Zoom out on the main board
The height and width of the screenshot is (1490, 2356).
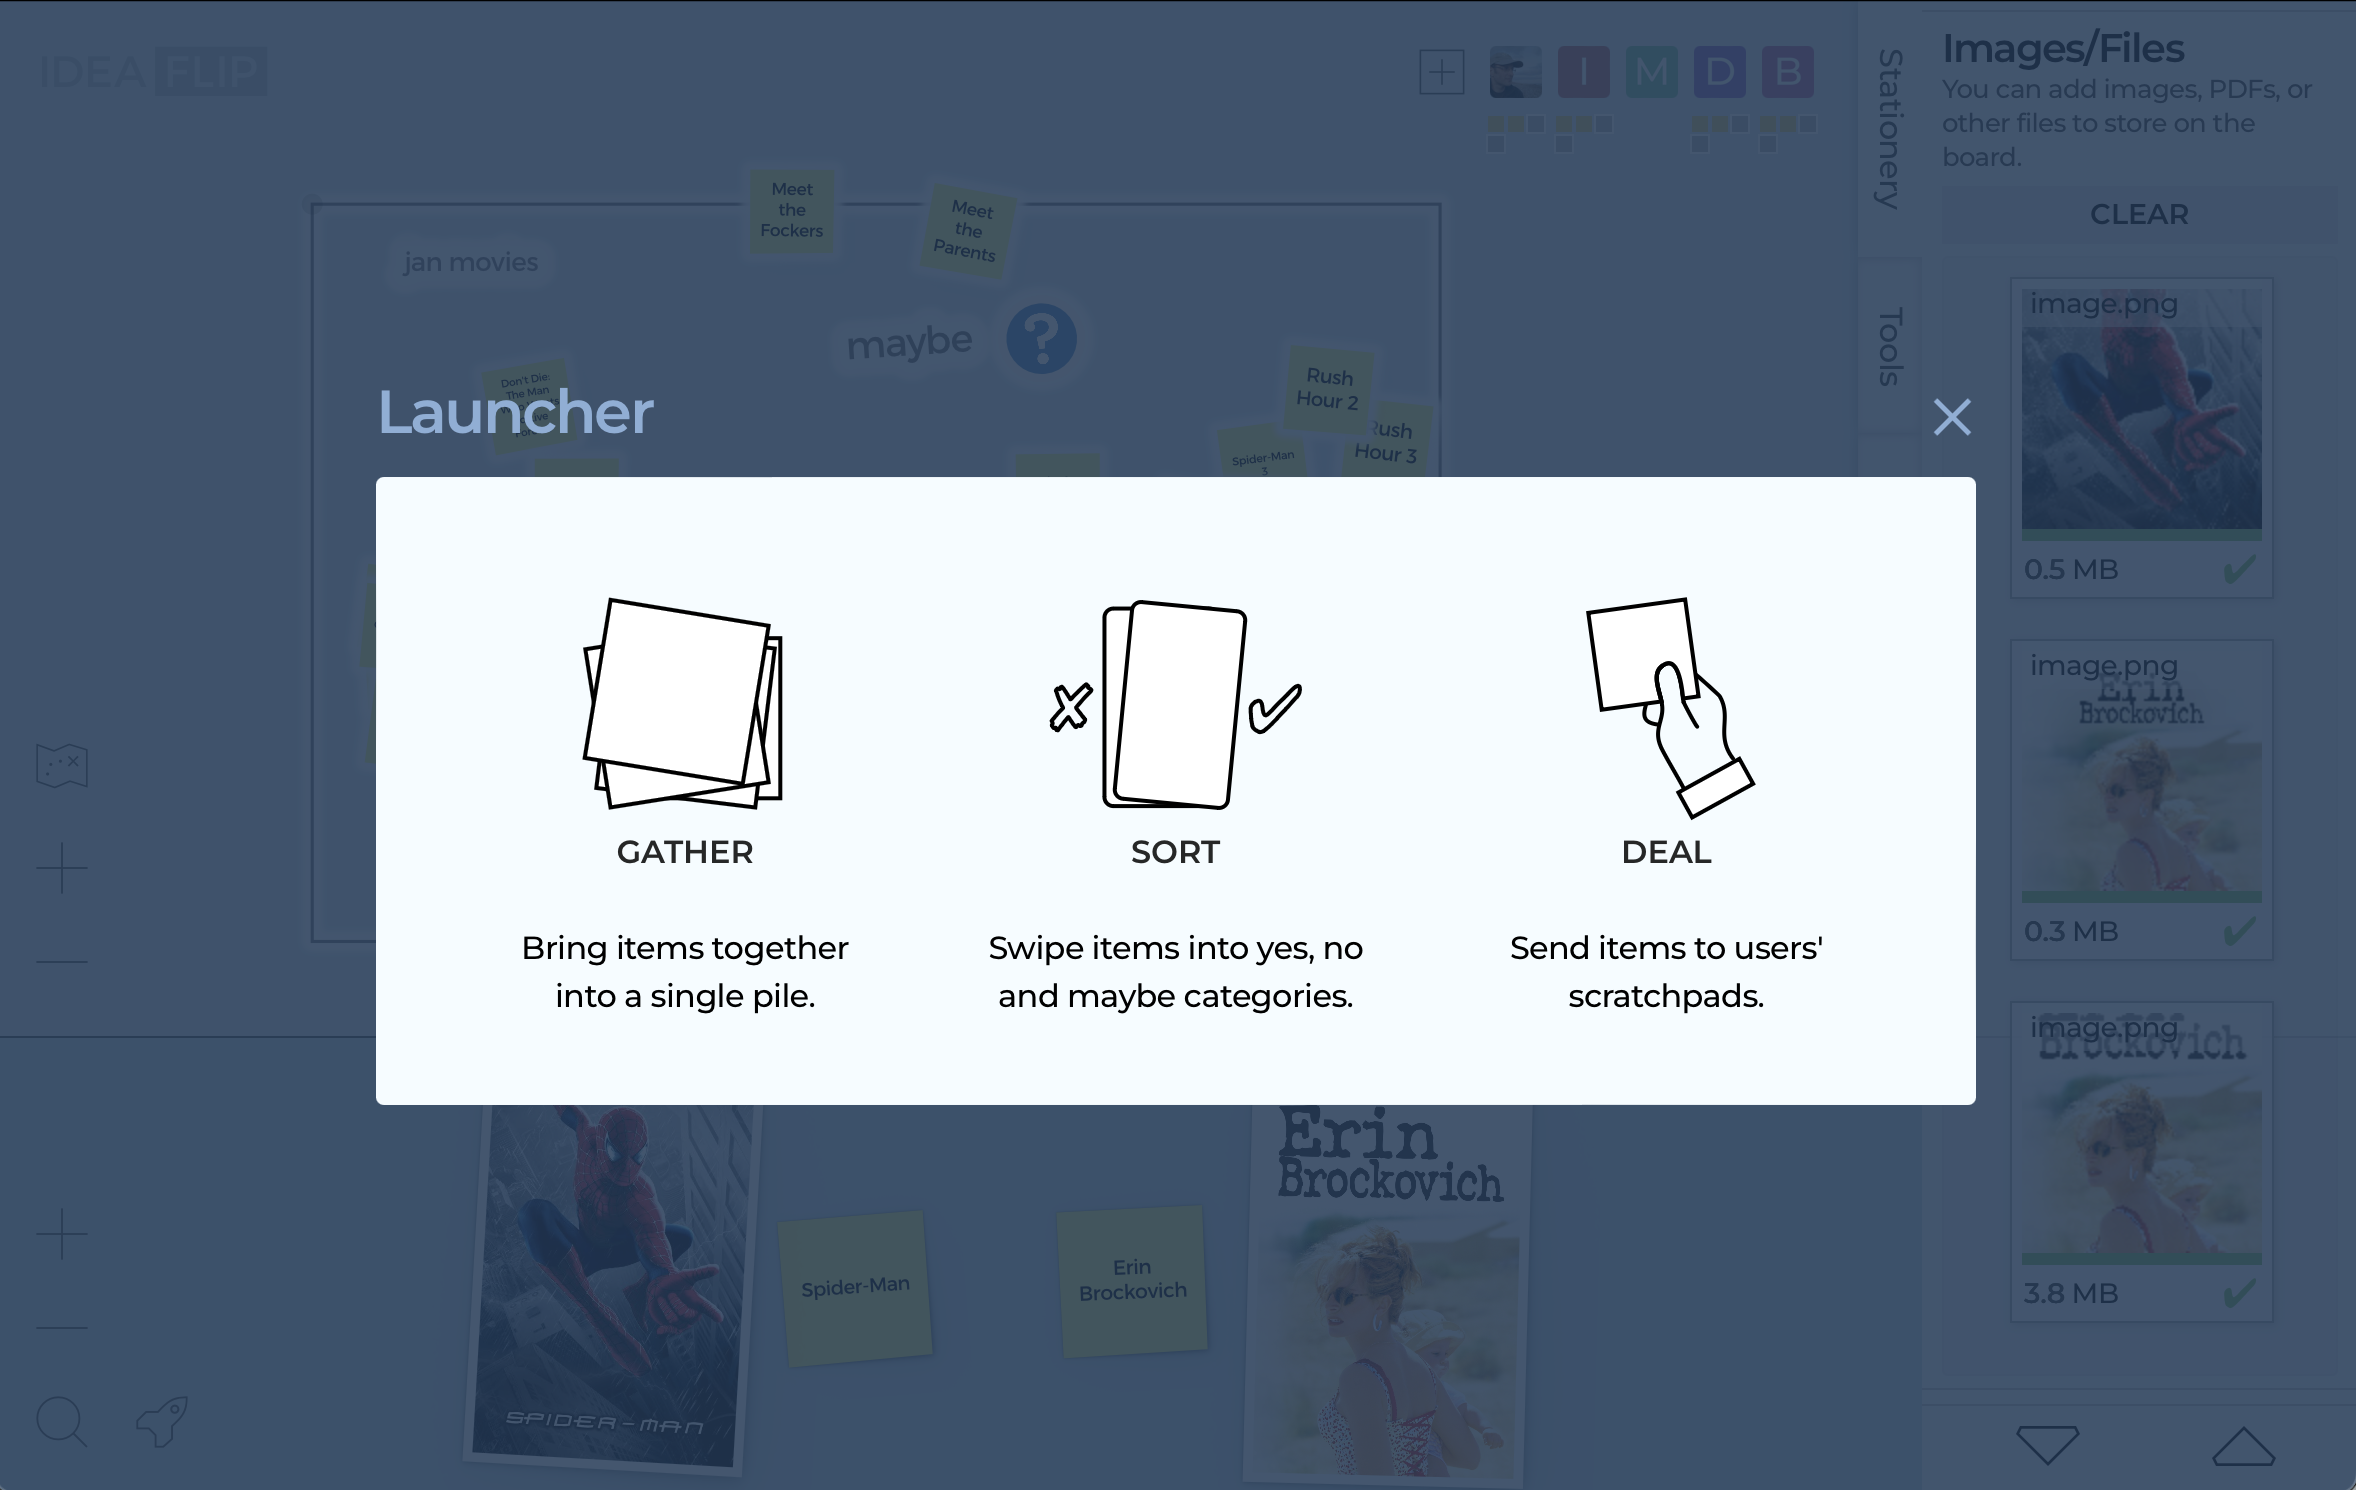pos(62,962)
